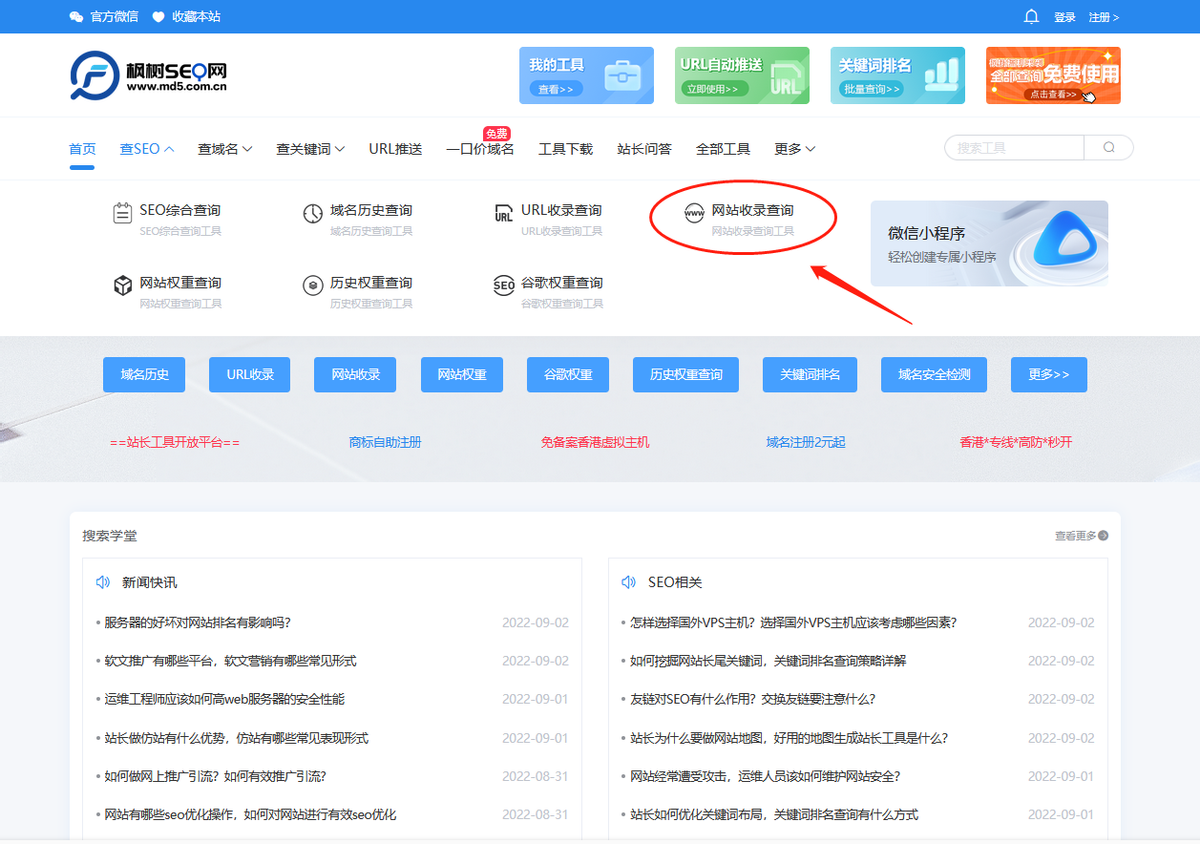Image resolution: width=1200 pixels, height=844 pixels.
Task: Click the 域名历史 blue button
Action: (x=145, y=374)
